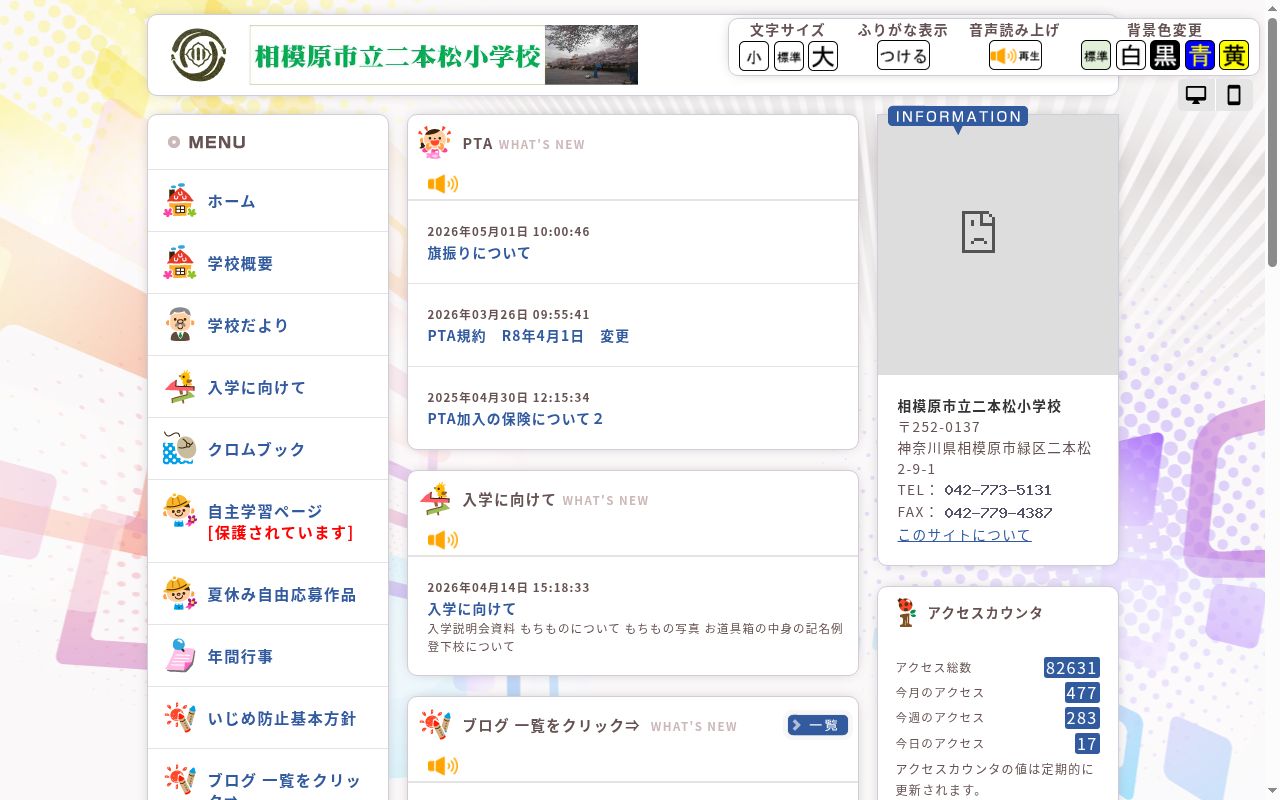Screen dimensions: 1280x800
Task: Click the blog 一覧 button
Action: [818, 725]
